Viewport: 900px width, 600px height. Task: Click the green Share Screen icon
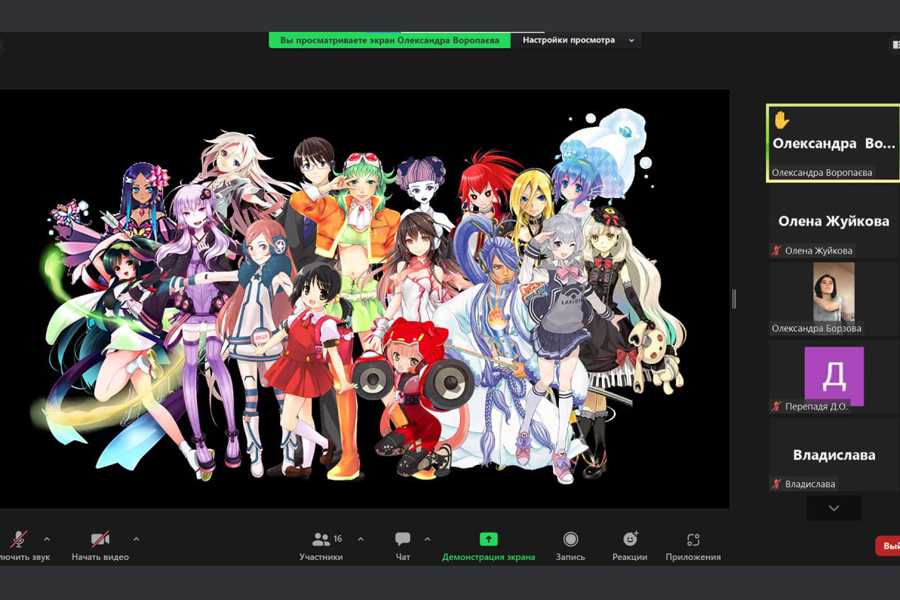pyautogui.click(x=488, y=540)
